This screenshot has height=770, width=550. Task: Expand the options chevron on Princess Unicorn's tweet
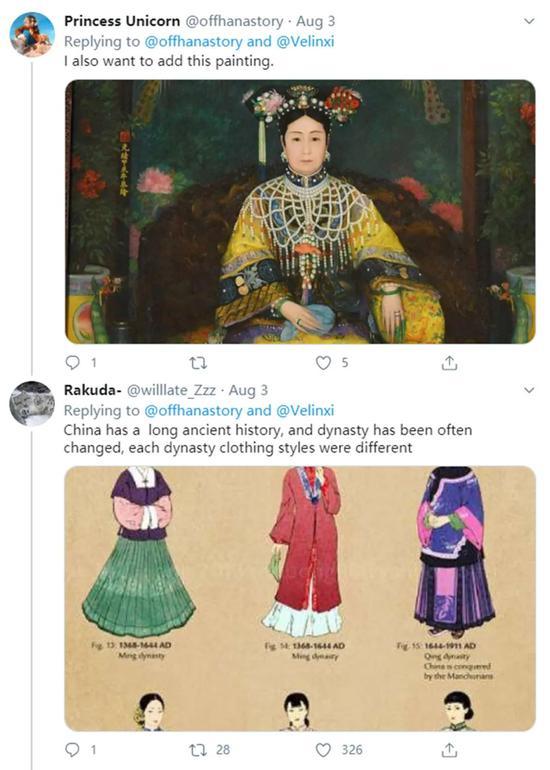[x=529, y=21]
